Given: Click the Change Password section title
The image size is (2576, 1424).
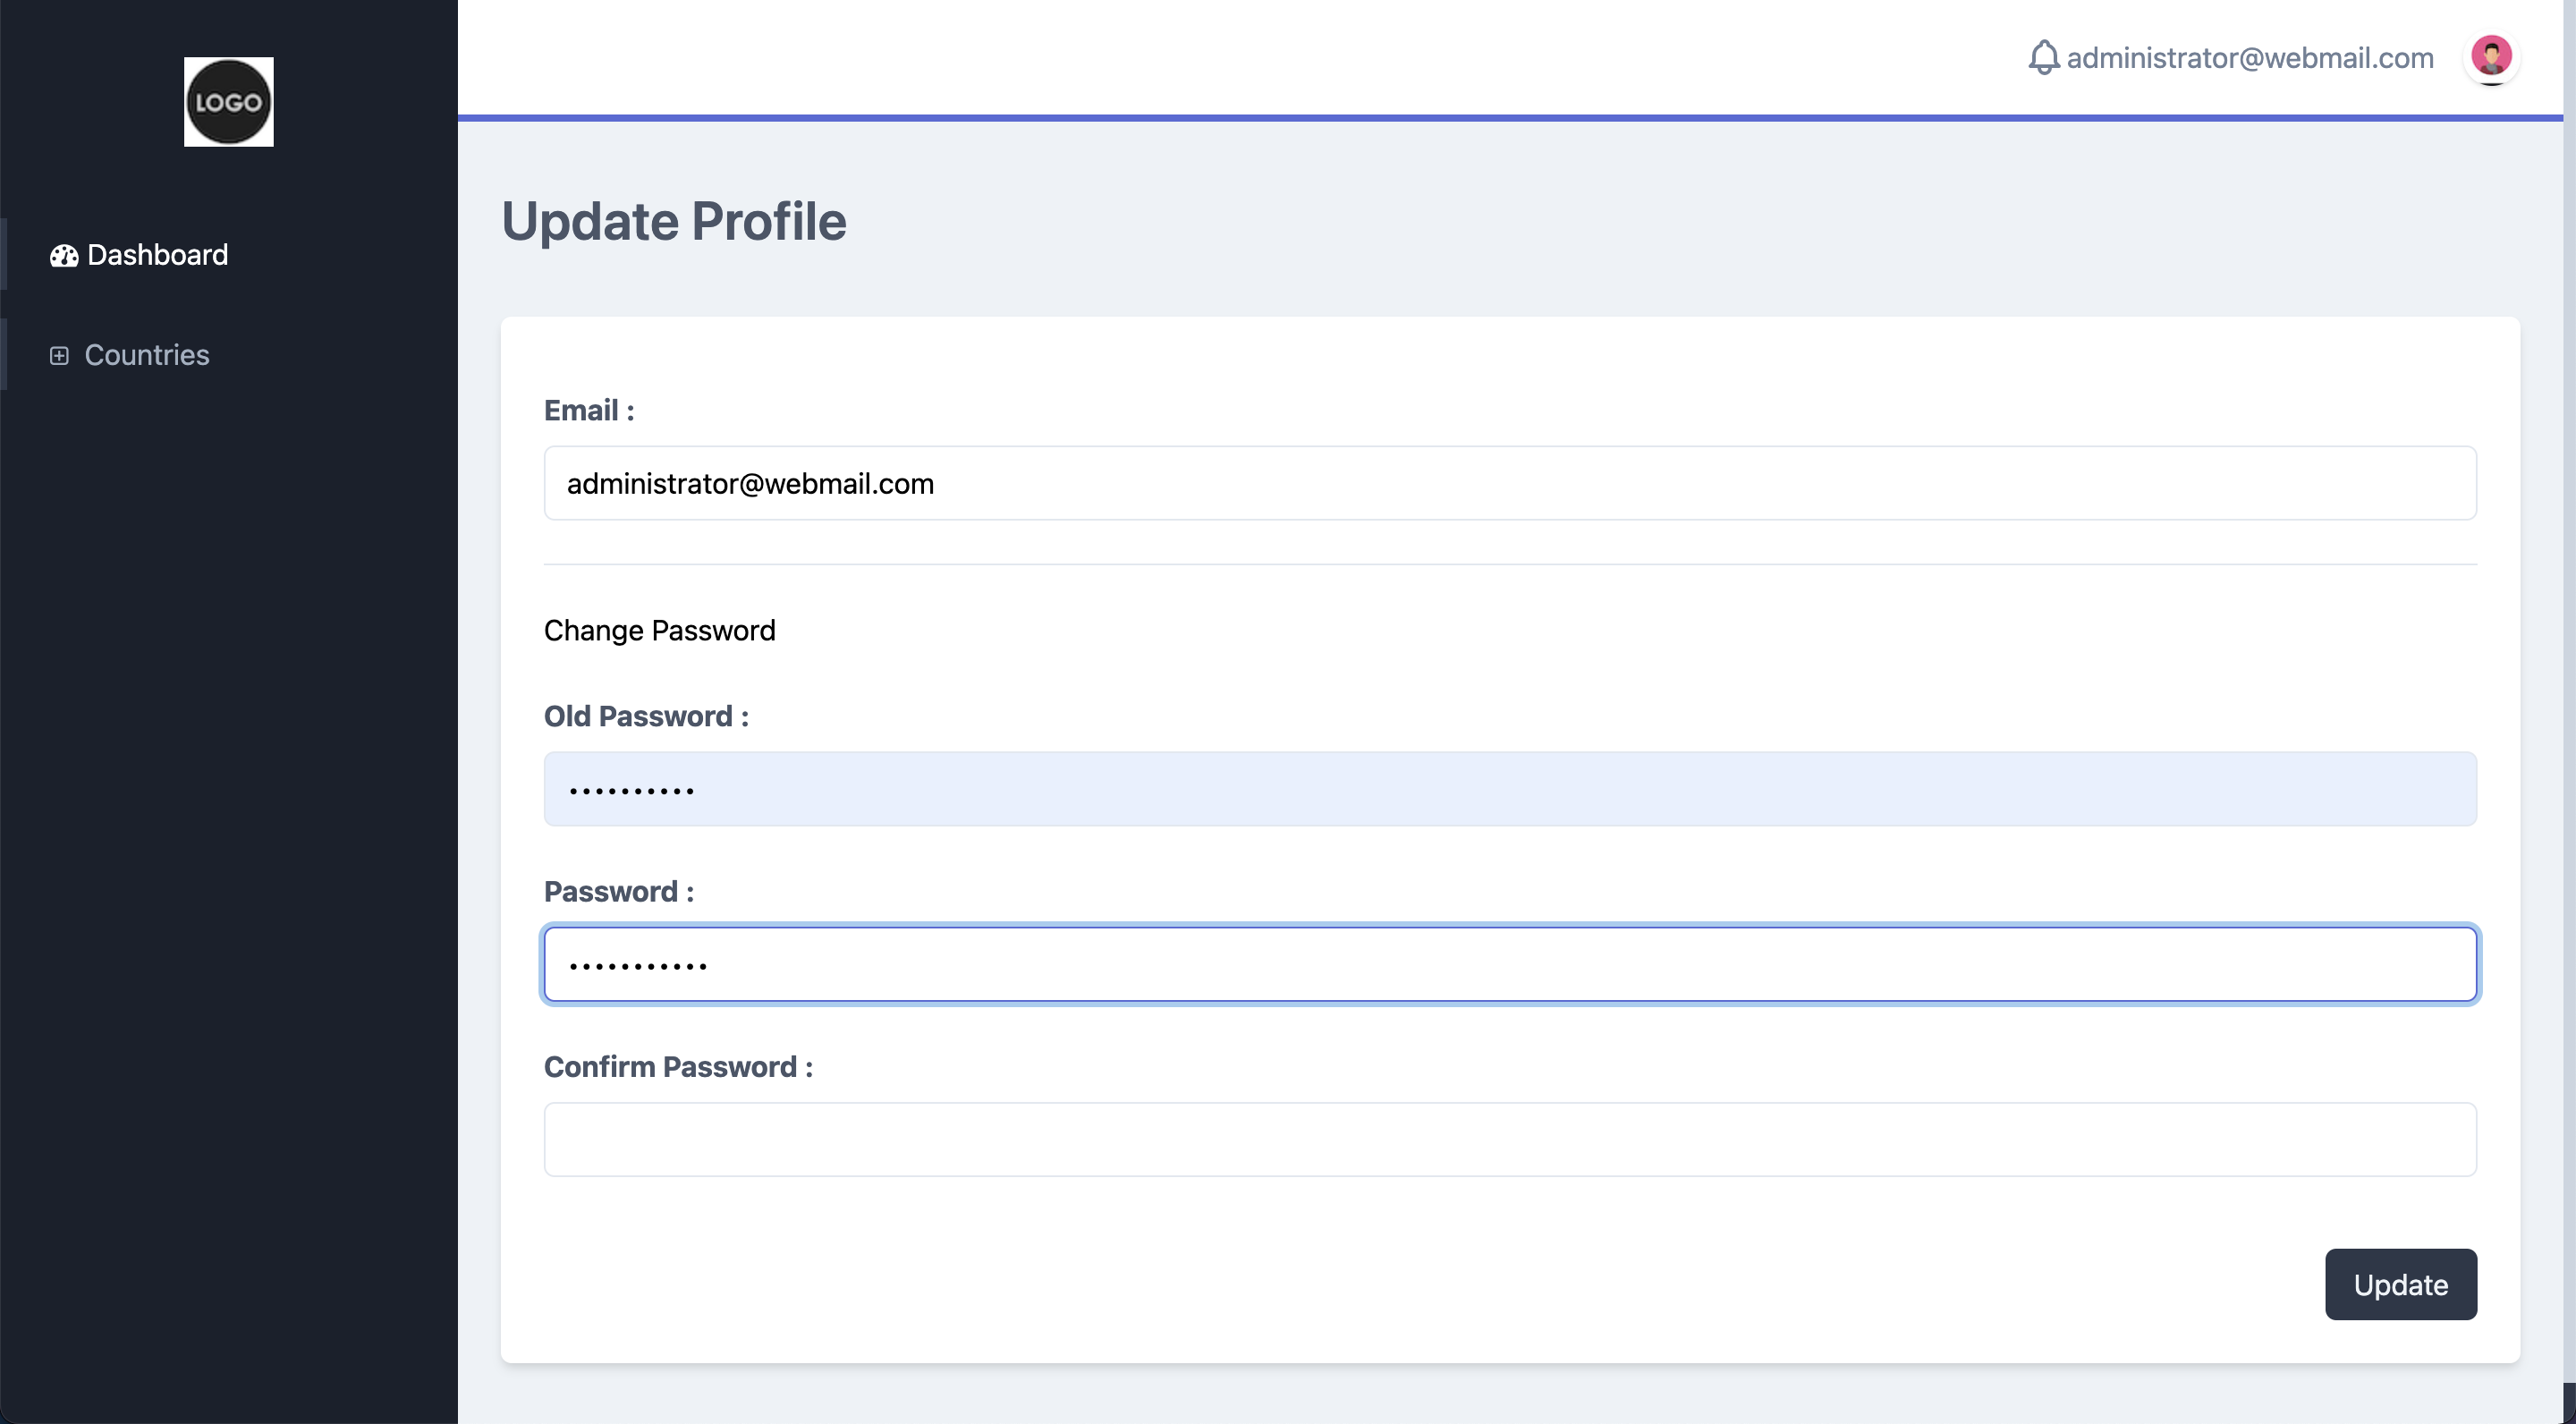Looking at the screenshot, I should click(x=659, y=630).
